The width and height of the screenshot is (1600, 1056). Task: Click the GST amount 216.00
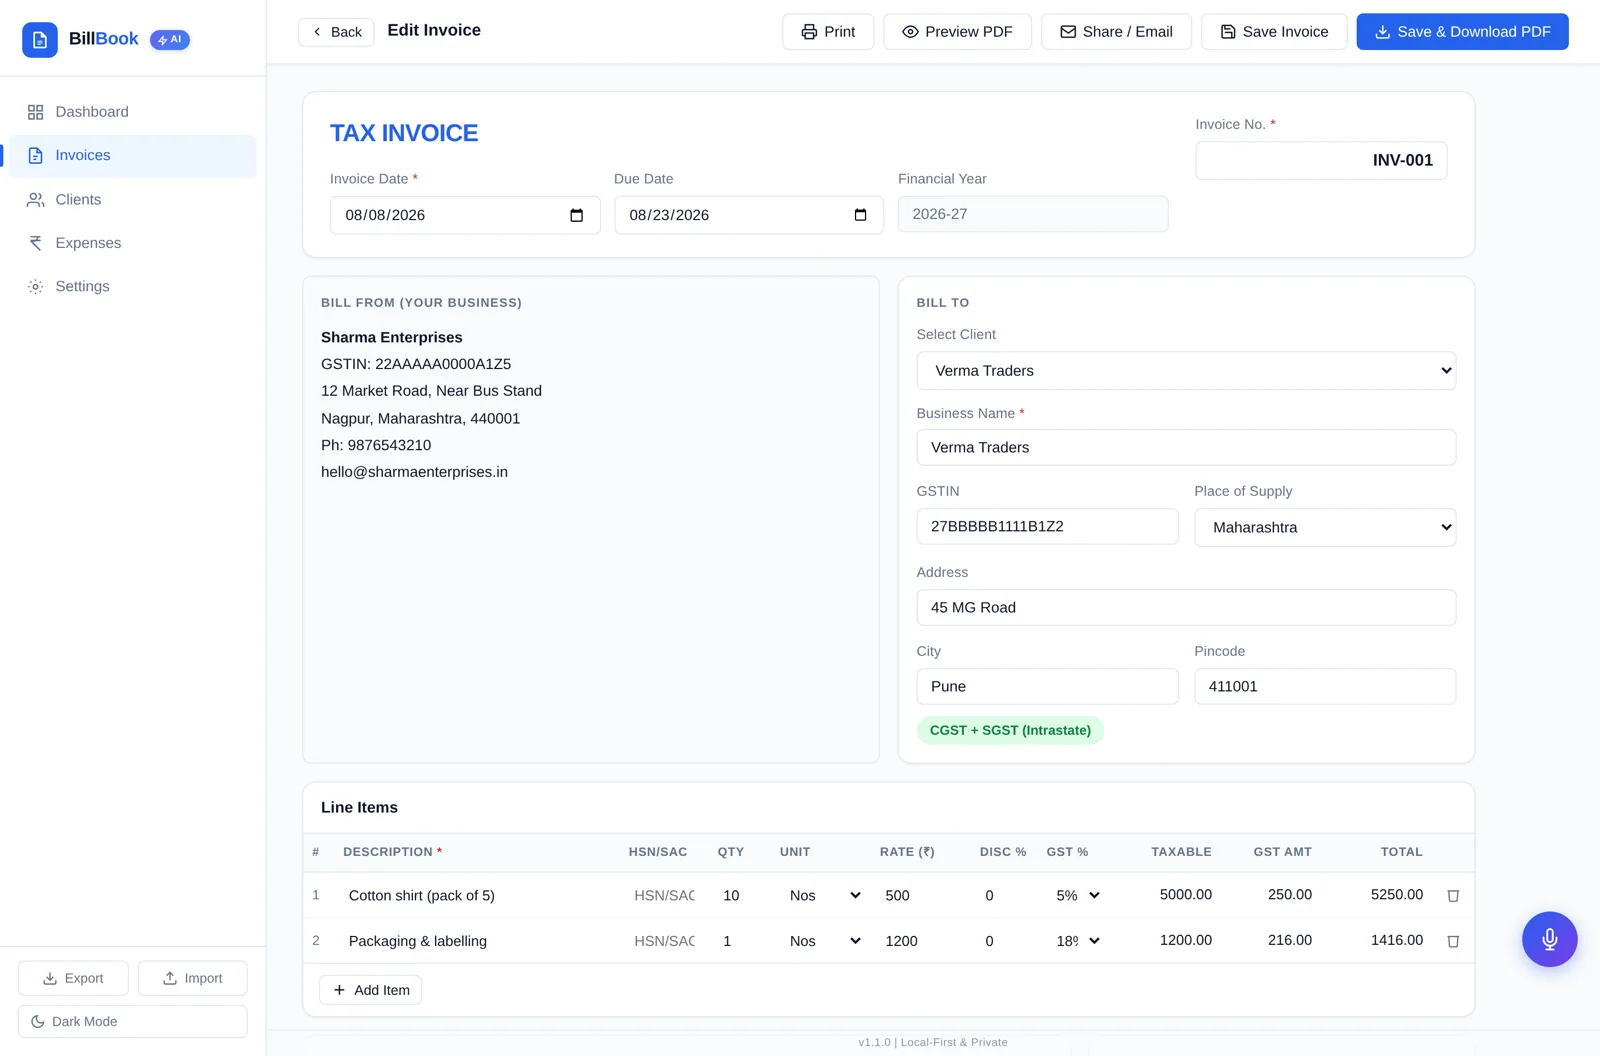coord(1289,940)
